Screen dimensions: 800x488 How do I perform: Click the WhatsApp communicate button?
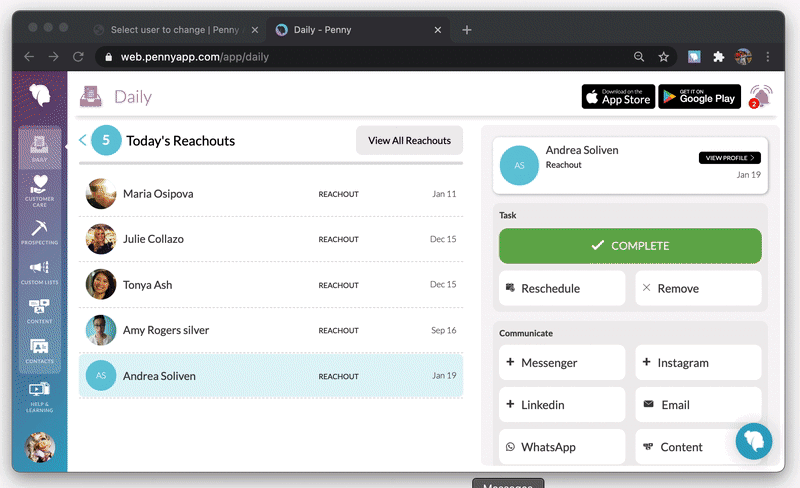[x=562, y=447]
